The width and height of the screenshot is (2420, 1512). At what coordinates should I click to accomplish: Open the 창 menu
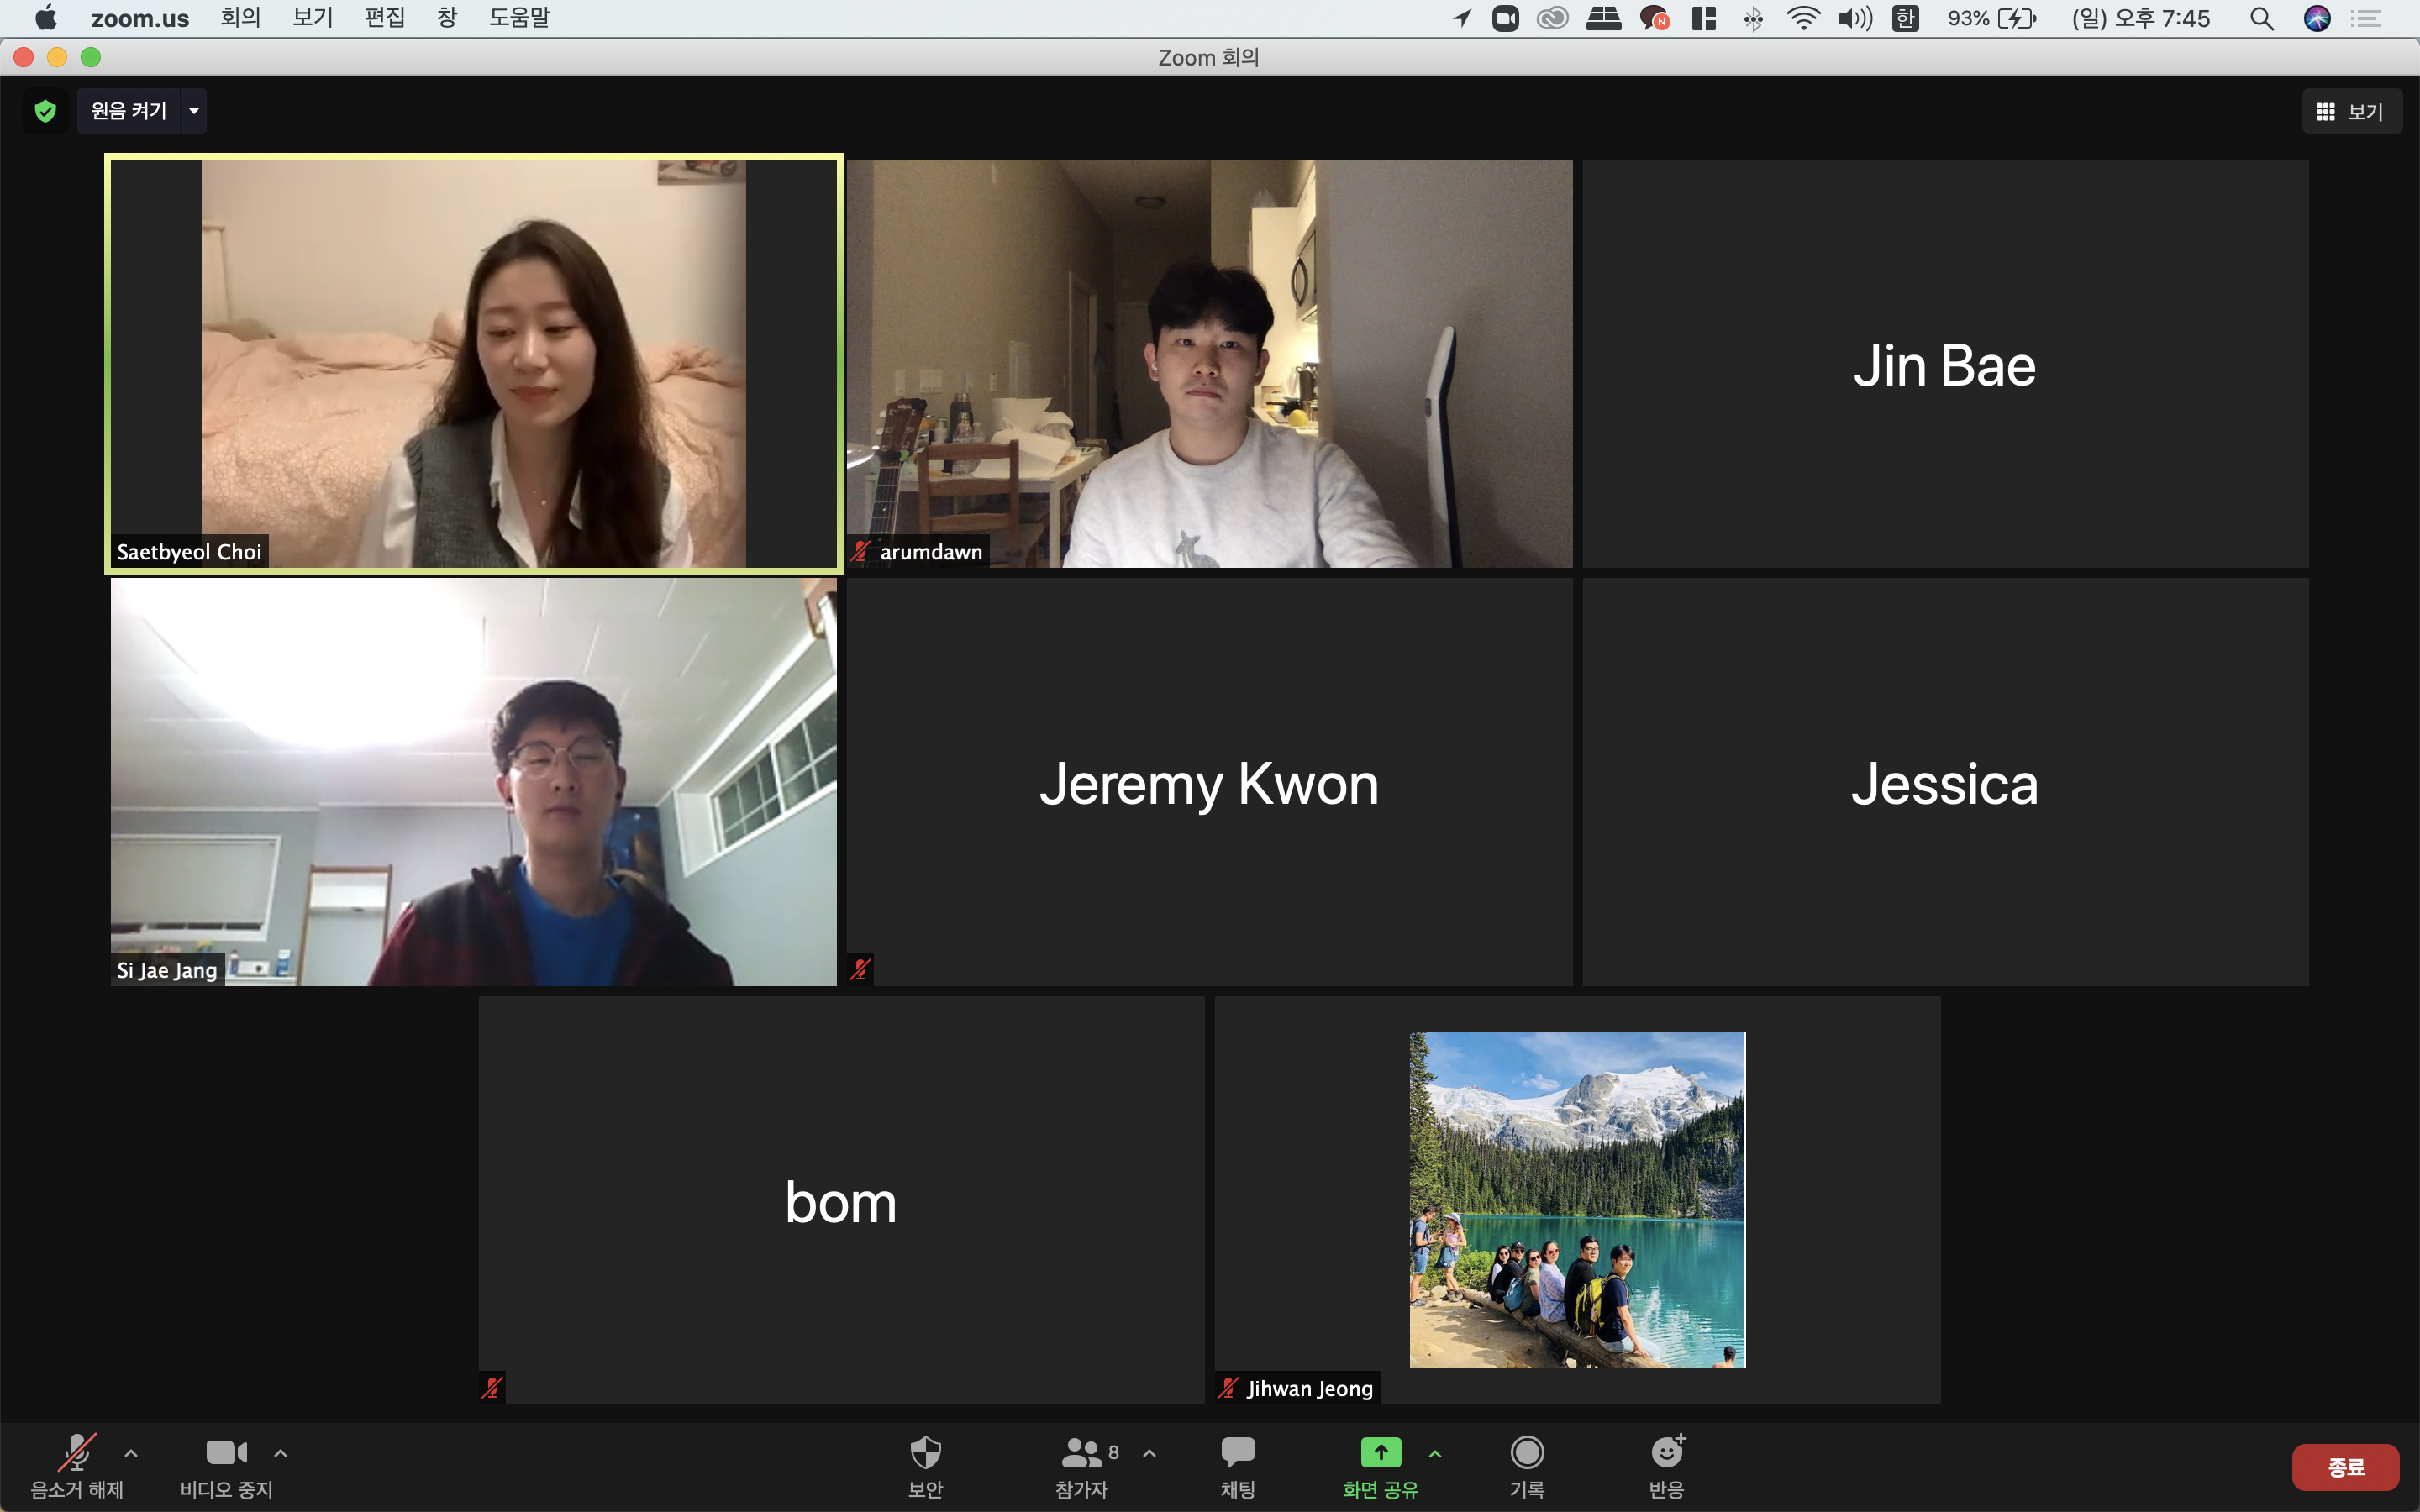pyautogui.click(x=447, y=18)
